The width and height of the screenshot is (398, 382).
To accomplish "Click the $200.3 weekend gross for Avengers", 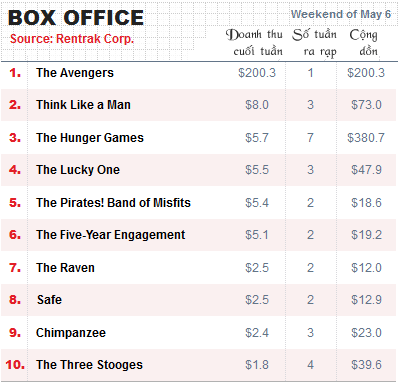I will (x=257, y=73).
